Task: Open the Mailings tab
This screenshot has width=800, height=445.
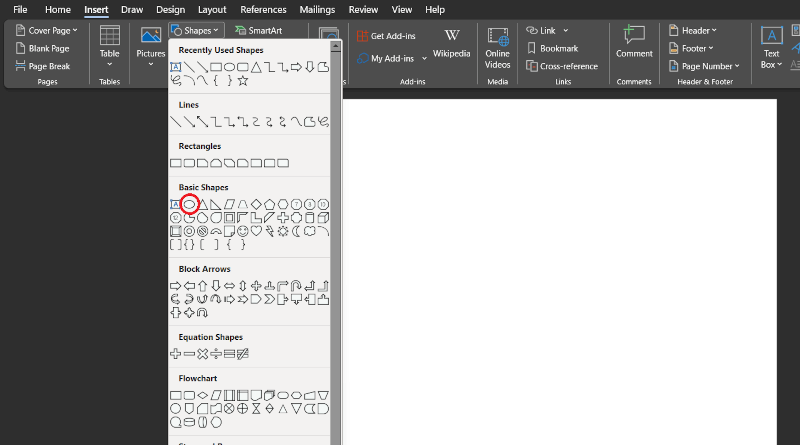Action: click(x=317, y=9)
